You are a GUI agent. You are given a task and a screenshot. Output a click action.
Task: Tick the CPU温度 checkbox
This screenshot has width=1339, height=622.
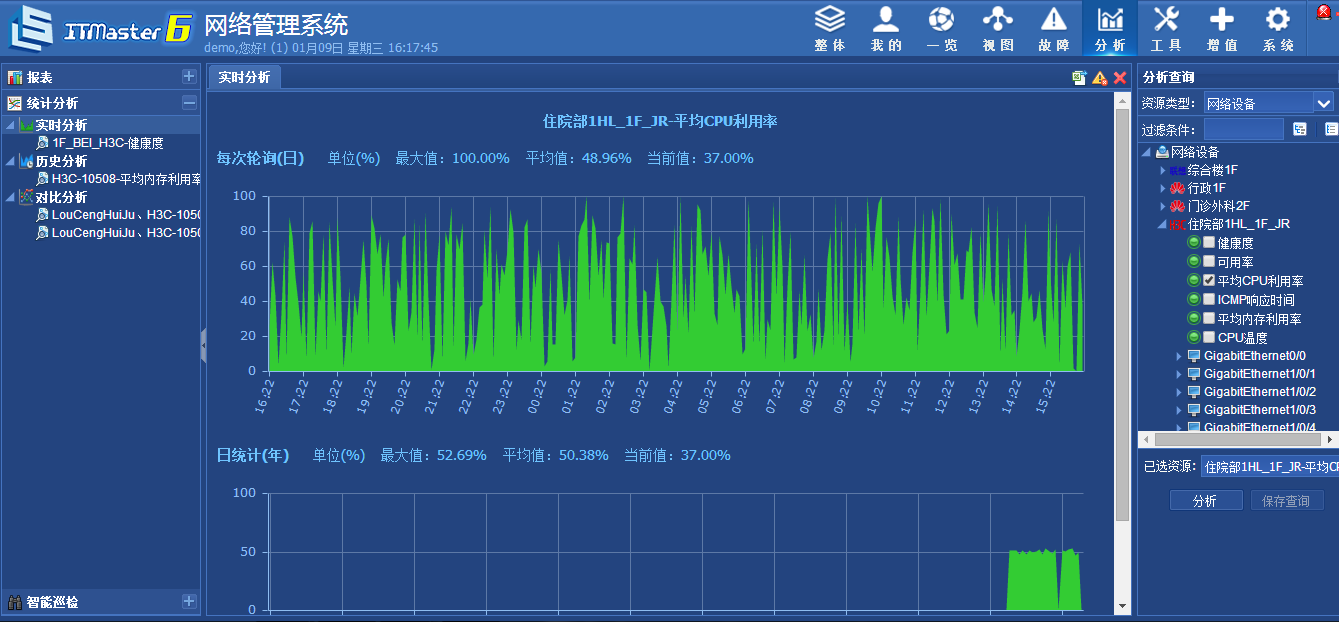[x=1209, y=338]
